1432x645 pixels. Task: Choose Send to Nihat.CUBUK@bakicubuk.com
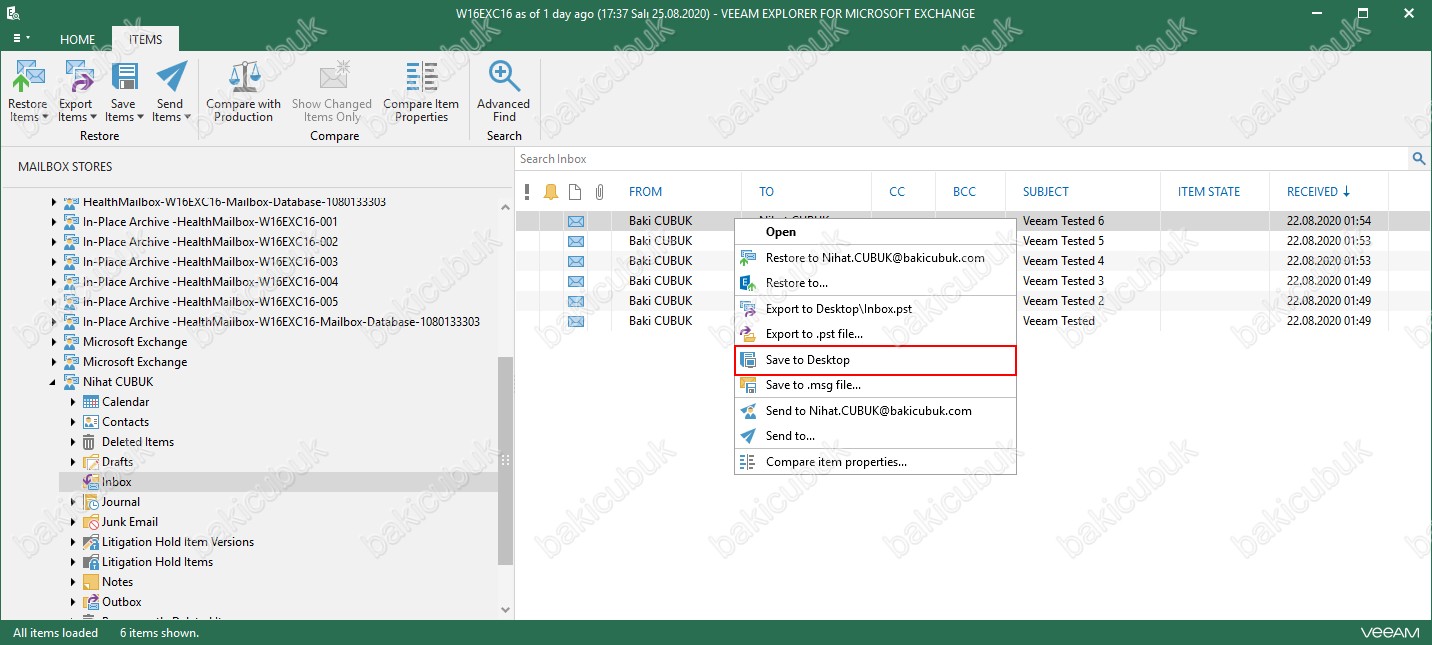tap(875, 411)
